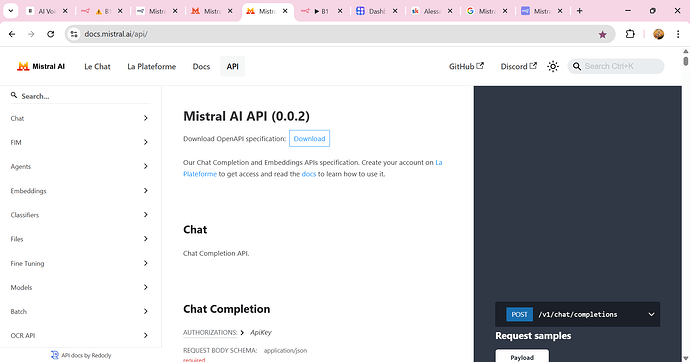Focus the sidebar Search... field
Screen dimensions: 690x362
point(81,96)
